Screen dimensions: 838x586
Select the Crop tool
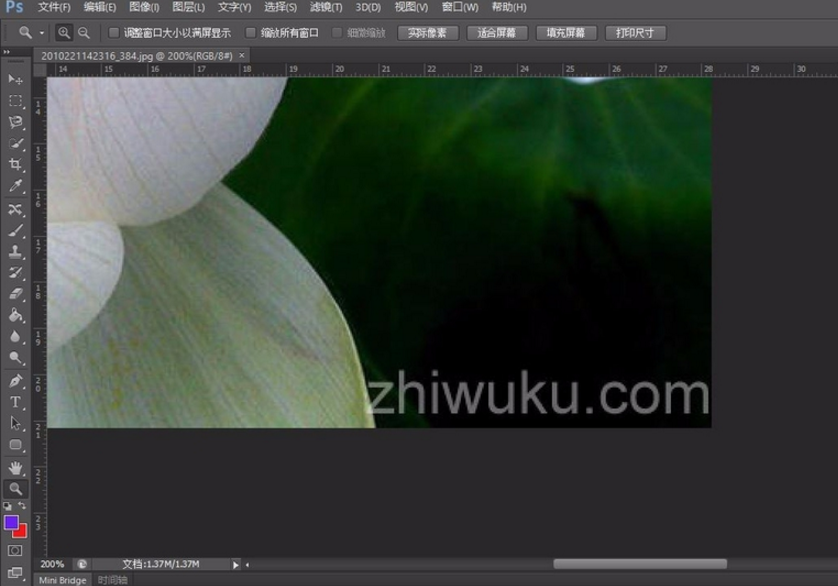(15, 165)
